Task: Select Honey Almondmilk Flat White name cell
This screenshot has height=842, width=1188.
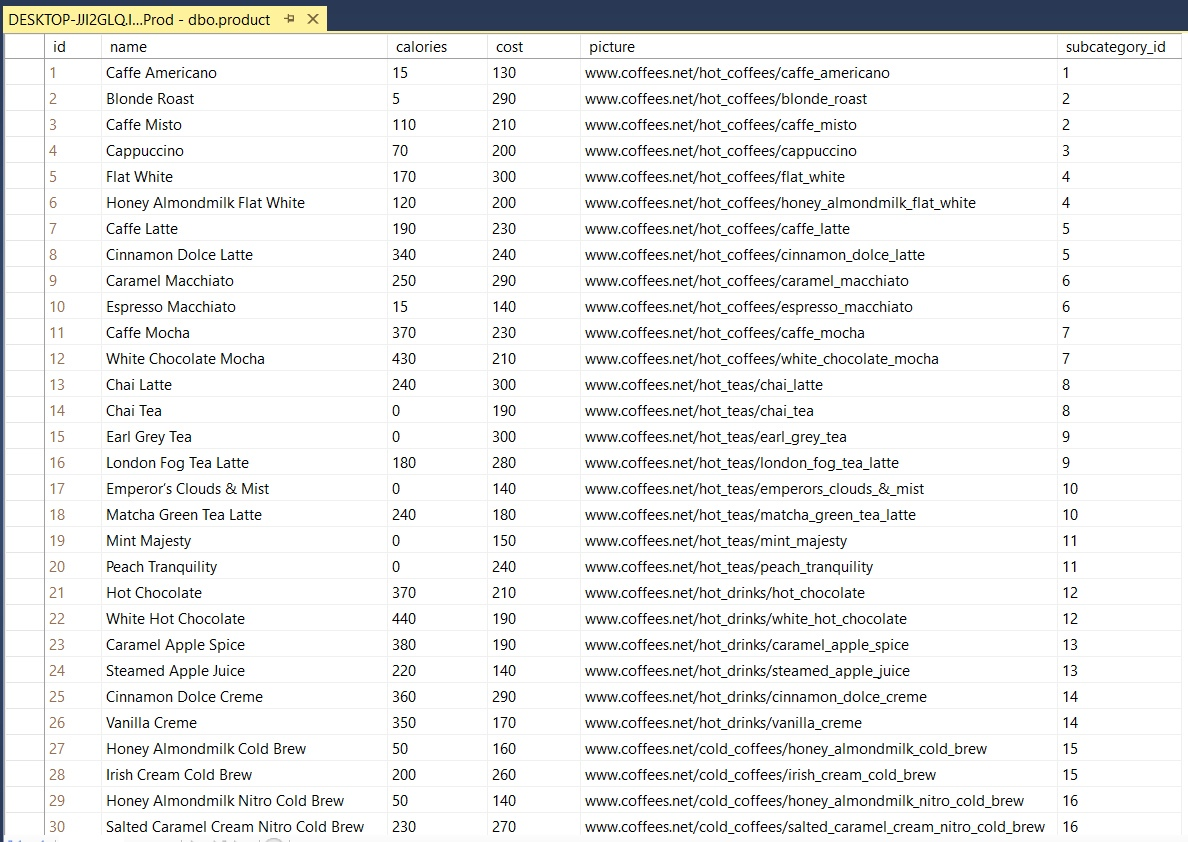Action: [244, 202]
